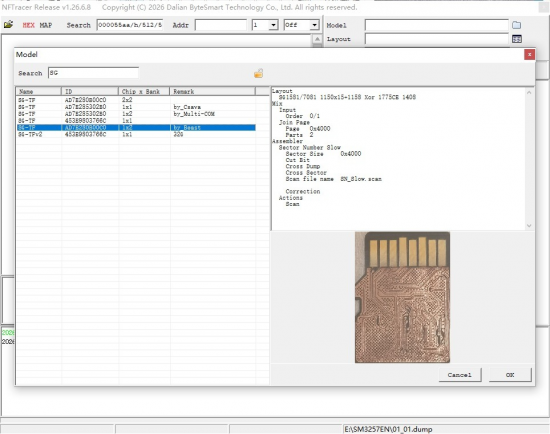Click details pane scroll up arrow

529,93
